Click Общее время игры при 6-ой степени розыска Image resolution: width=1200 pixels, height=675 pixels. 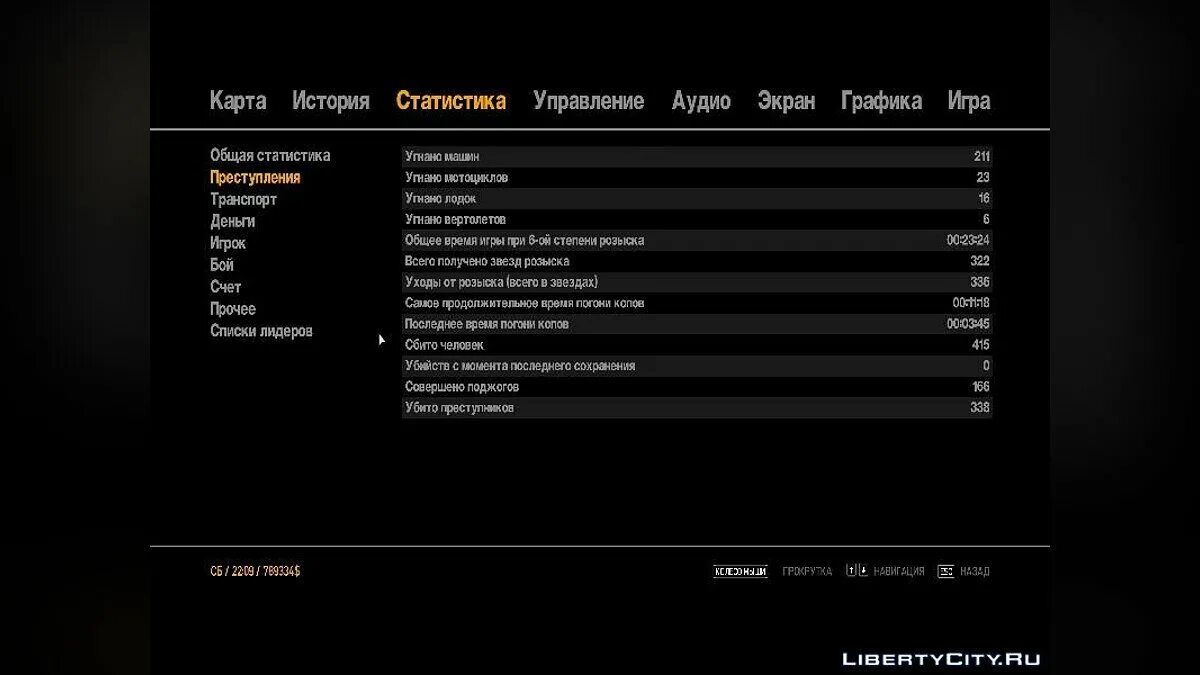point(697,240)
